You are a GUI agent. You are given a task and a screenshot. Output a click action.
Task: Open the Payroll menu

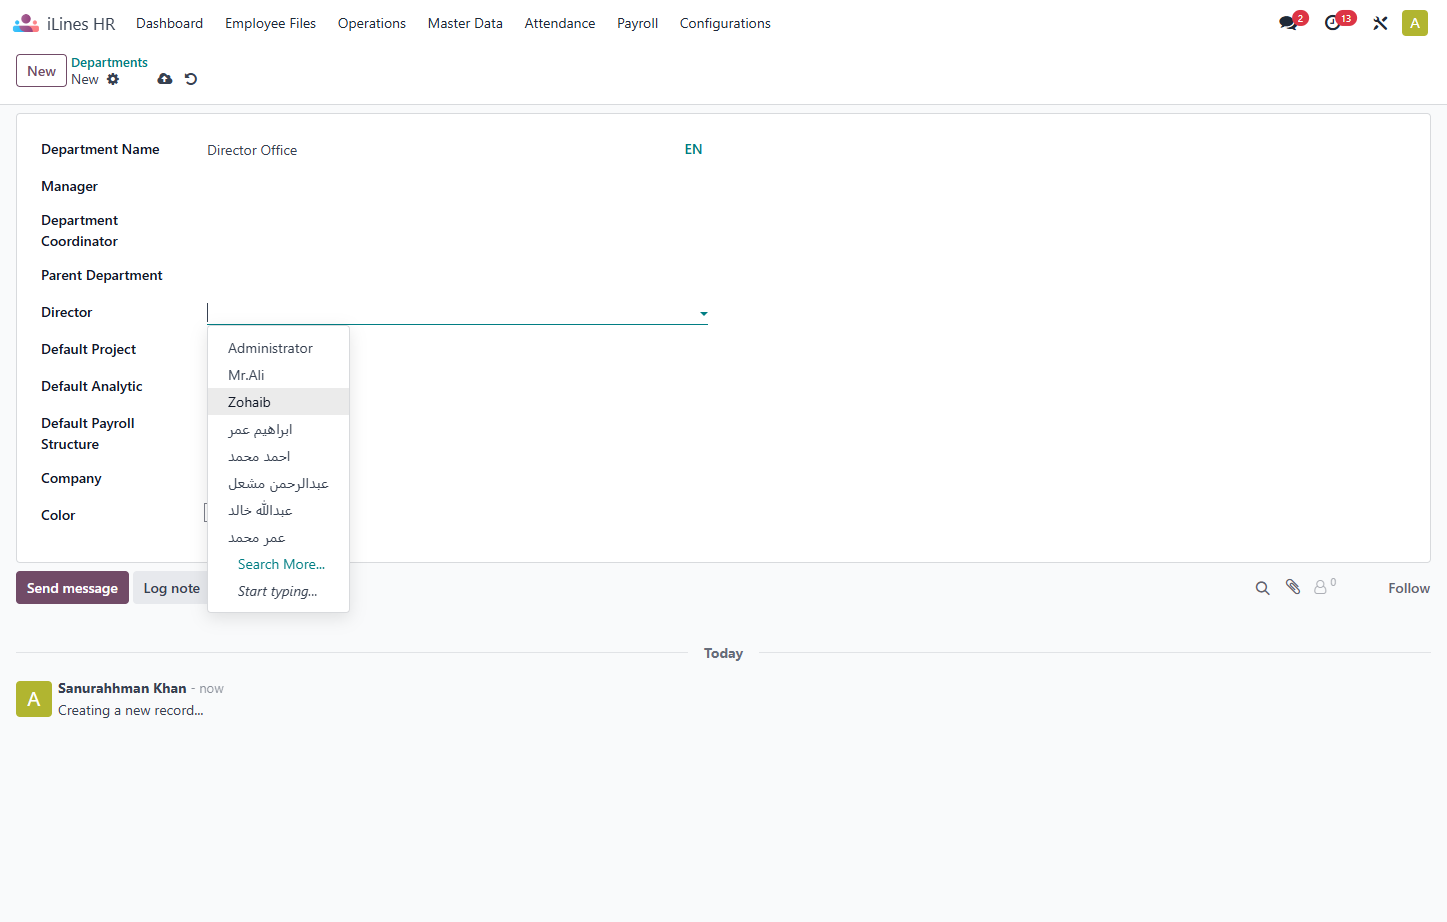tap(637, 23)
